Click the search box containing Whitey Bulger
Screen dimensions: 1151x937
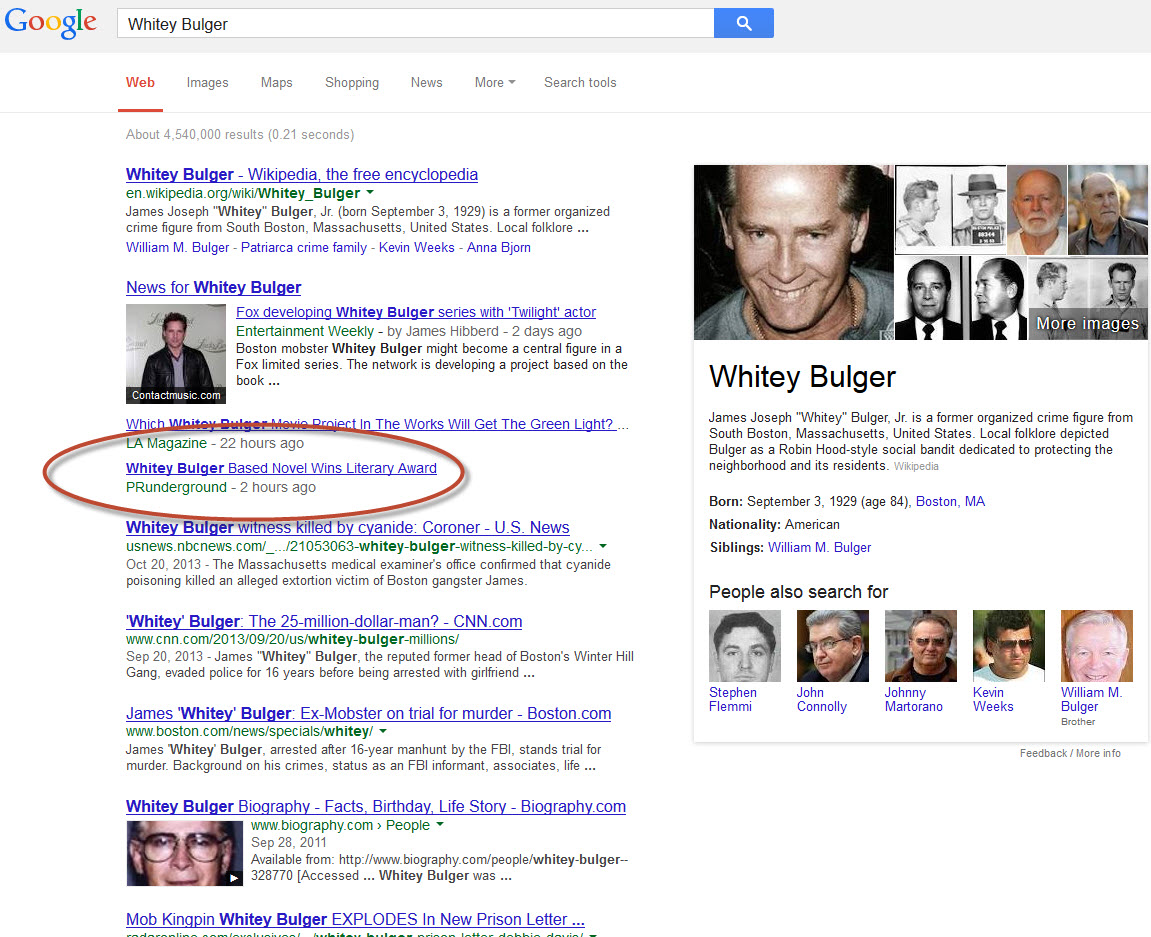click(x=415, y=23)
